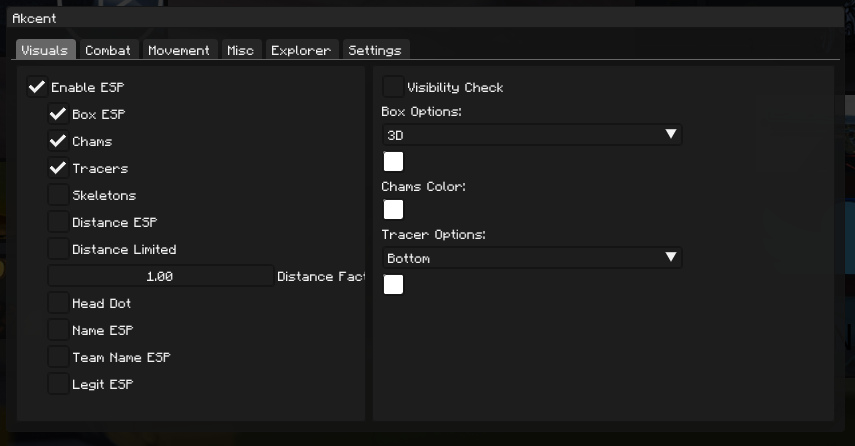
Task: Toggle Distance ESP on
Action: pos(58,222)
